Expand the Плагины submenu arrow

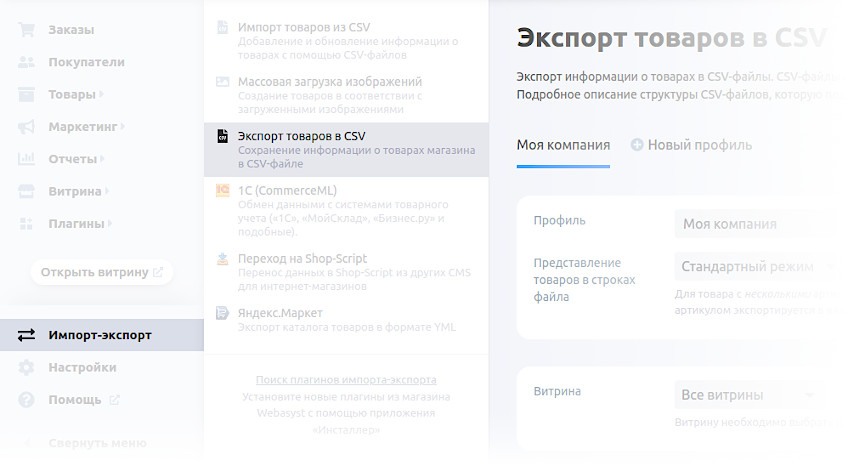[110, 224]
